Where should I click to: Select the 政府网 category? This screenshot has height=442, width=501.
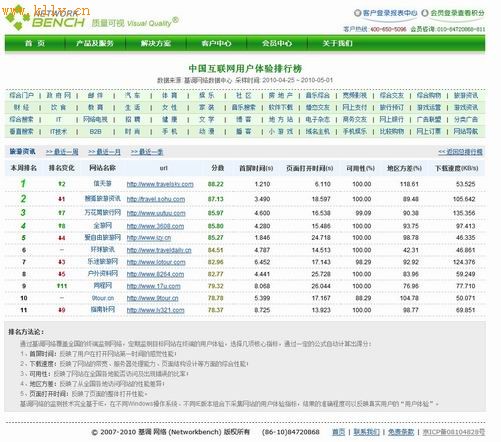click(x=59, y=96)
